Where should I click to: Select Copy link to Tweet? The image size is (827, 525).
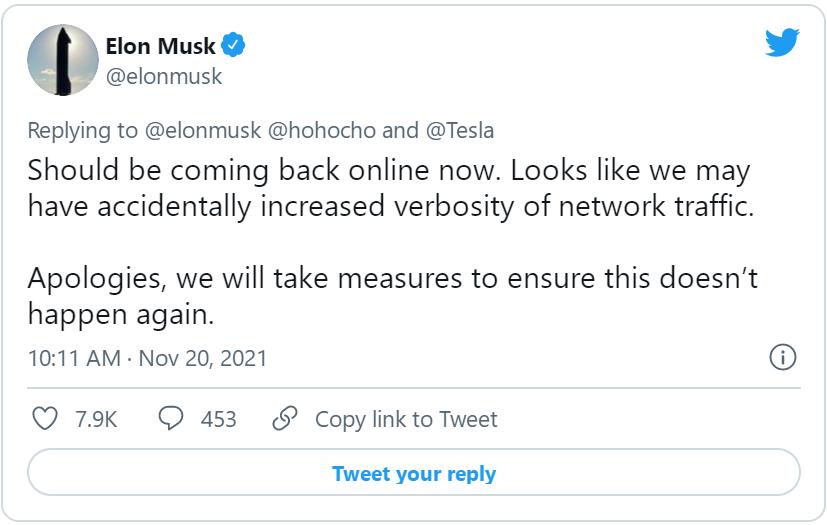coord(406,419)
